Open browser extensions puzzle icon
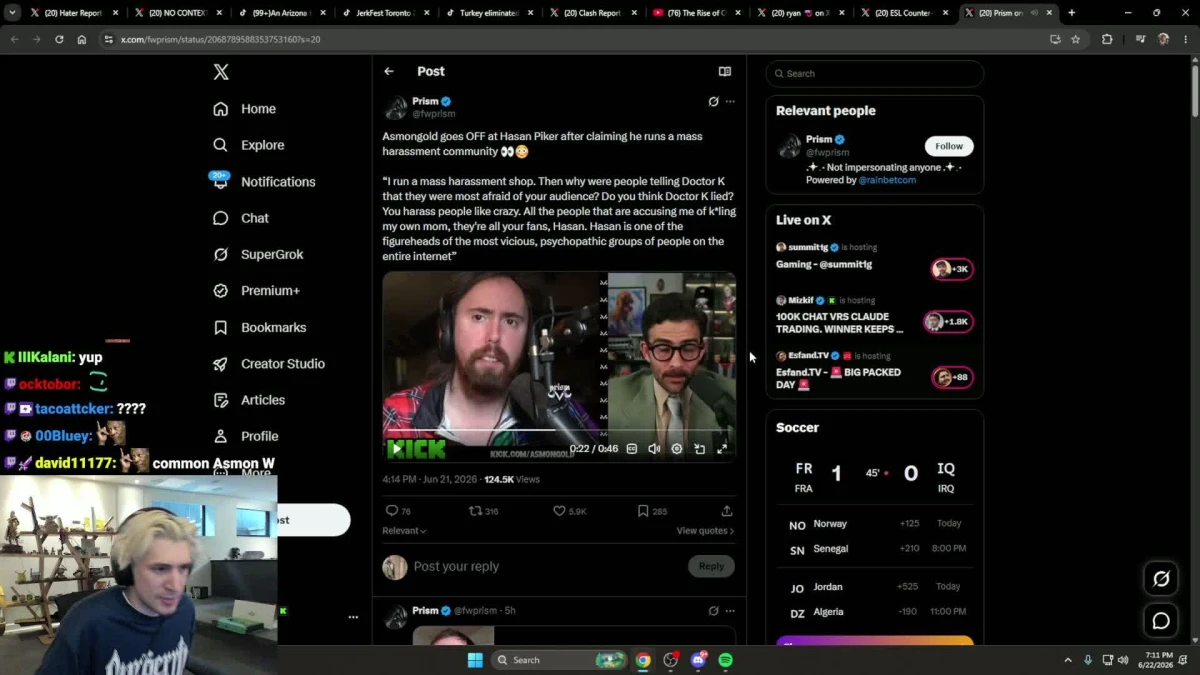The image size is (1200, 675). point(1107,39)
